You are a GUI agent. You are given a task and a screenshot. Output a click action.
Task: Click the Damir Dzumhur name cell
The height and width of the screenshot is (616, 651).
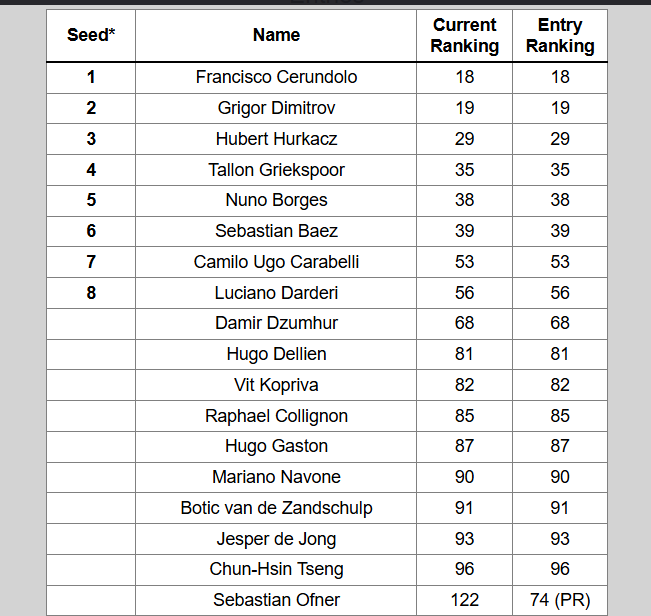pos(276,324)
